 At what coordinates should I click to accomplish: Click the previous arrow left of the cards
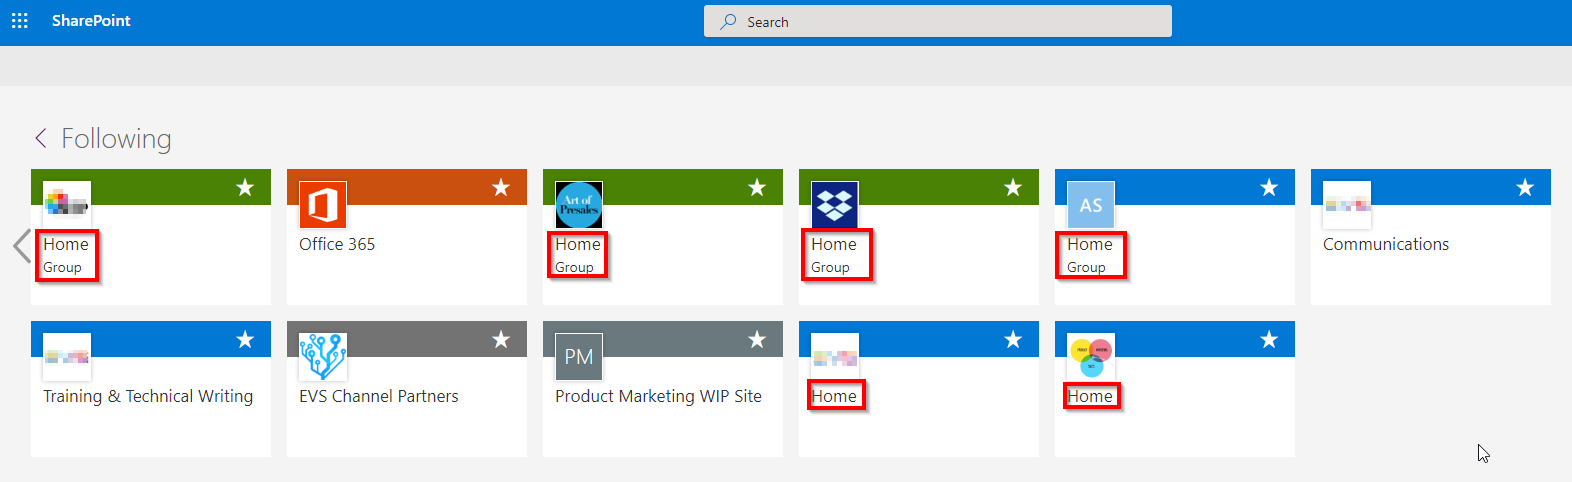pyautogui.click(x=22, y=246)
